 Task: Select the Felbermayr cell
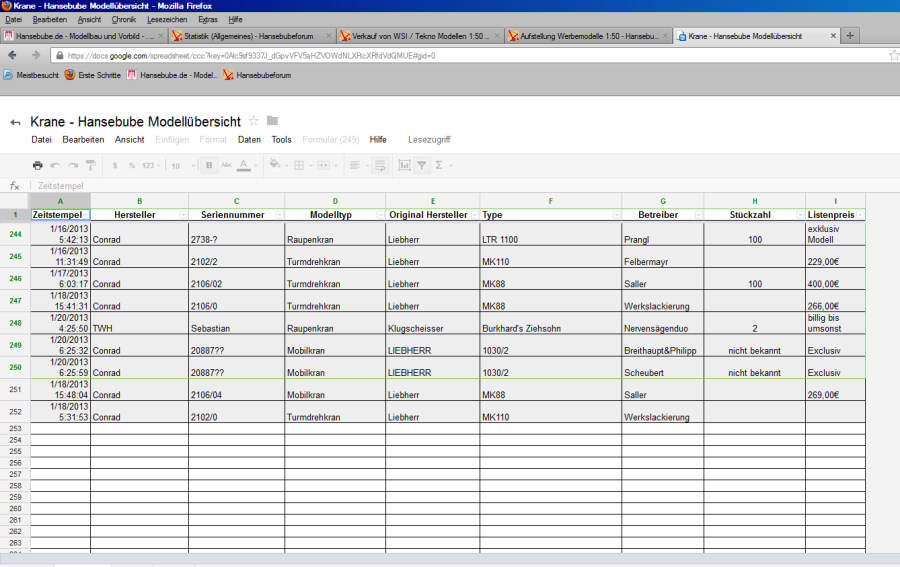tap(662, 257)
